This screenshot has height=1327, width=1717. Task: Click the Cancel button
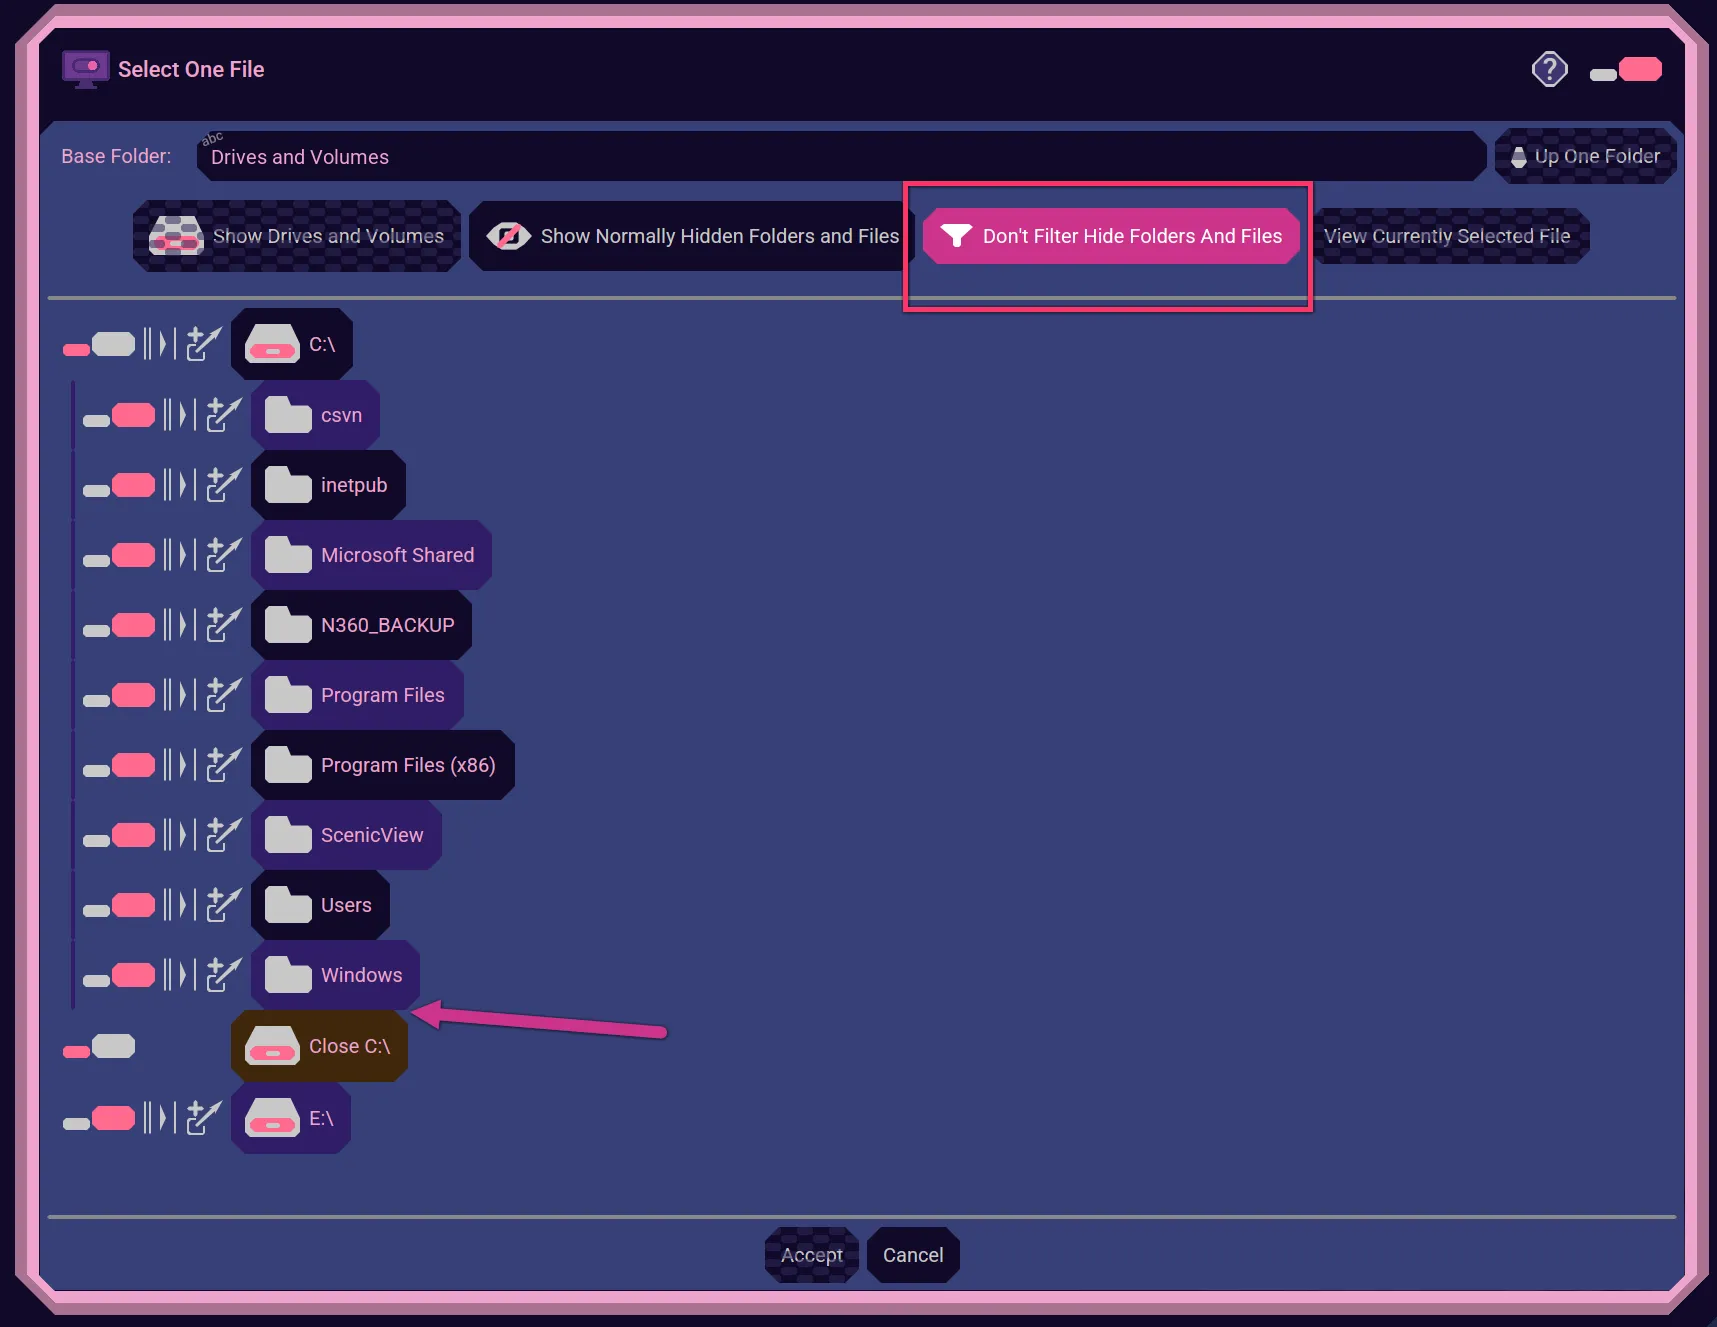(913, 1255)
